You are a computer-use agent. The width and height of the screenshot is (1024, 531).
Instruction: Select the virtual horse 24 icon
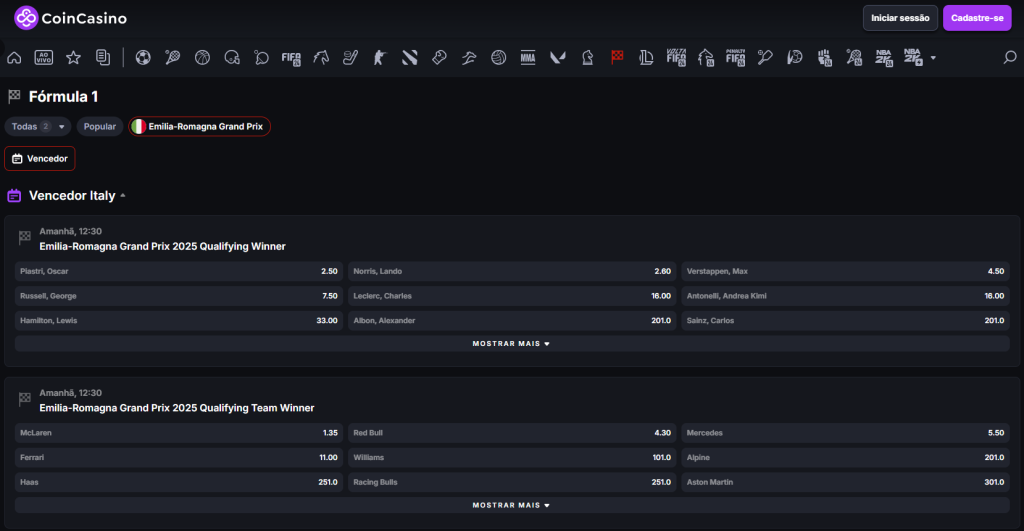705,57
